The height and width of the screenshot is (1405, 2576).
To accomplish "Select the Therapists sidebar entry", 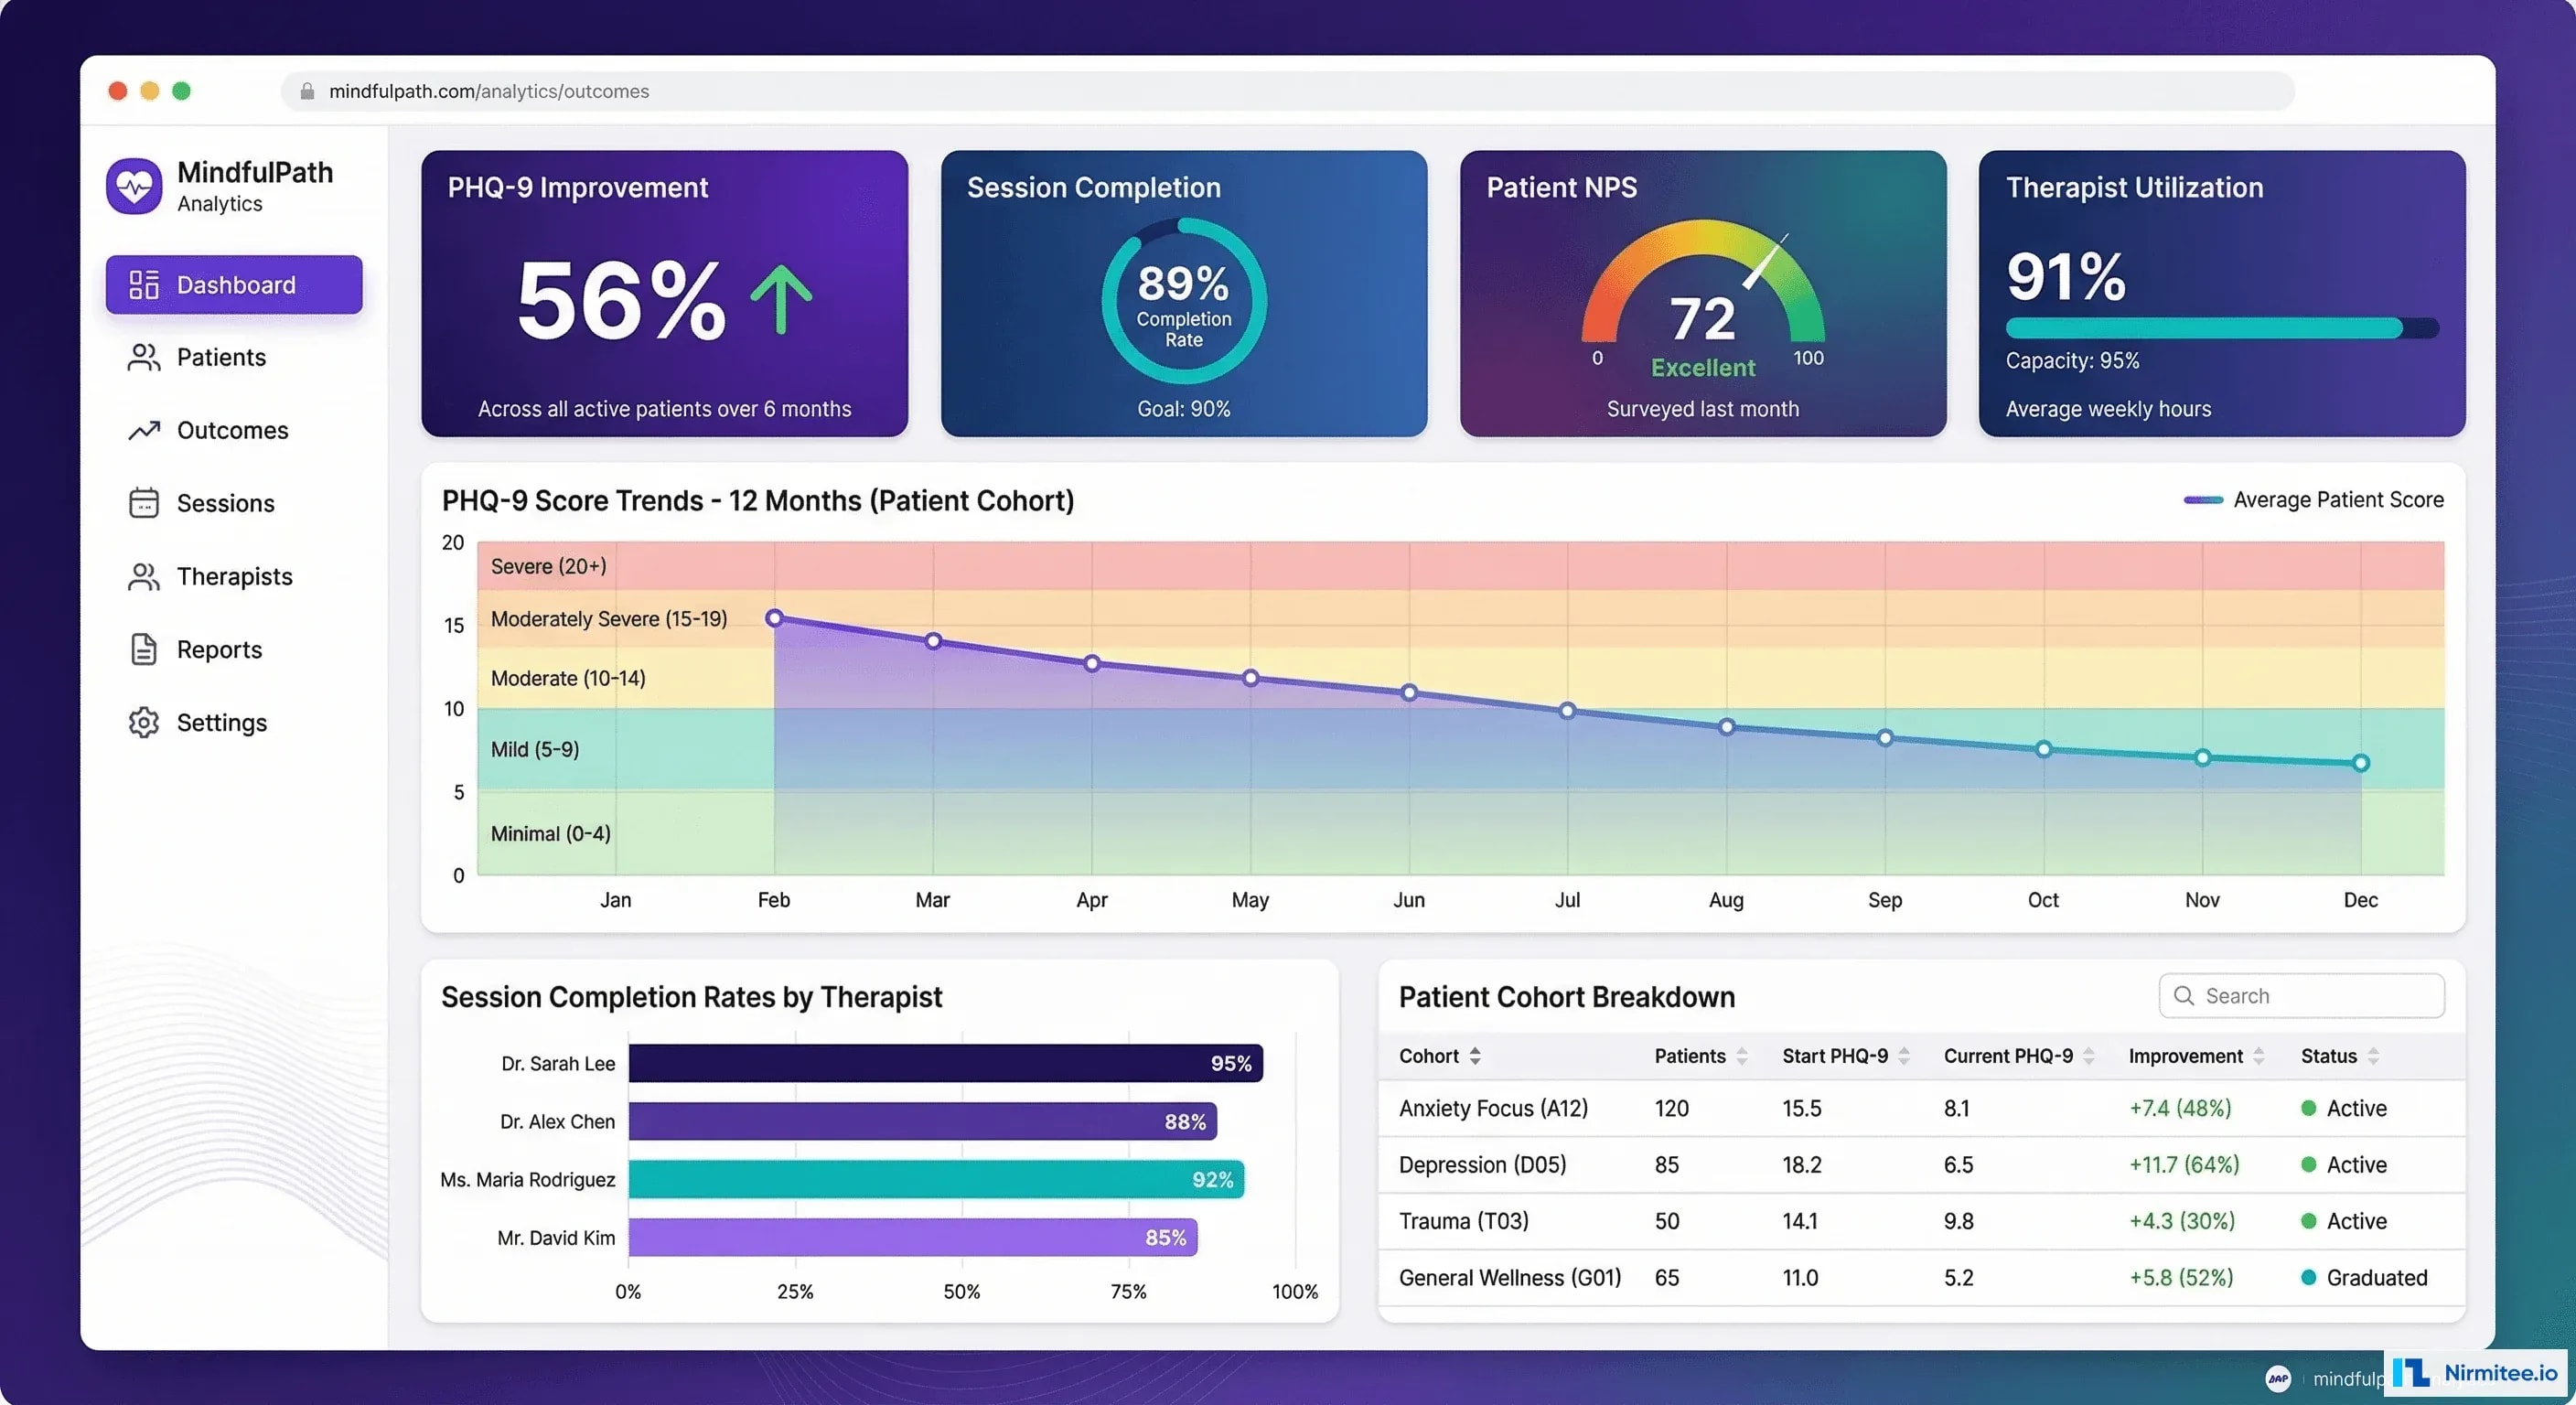I will 234,577.
